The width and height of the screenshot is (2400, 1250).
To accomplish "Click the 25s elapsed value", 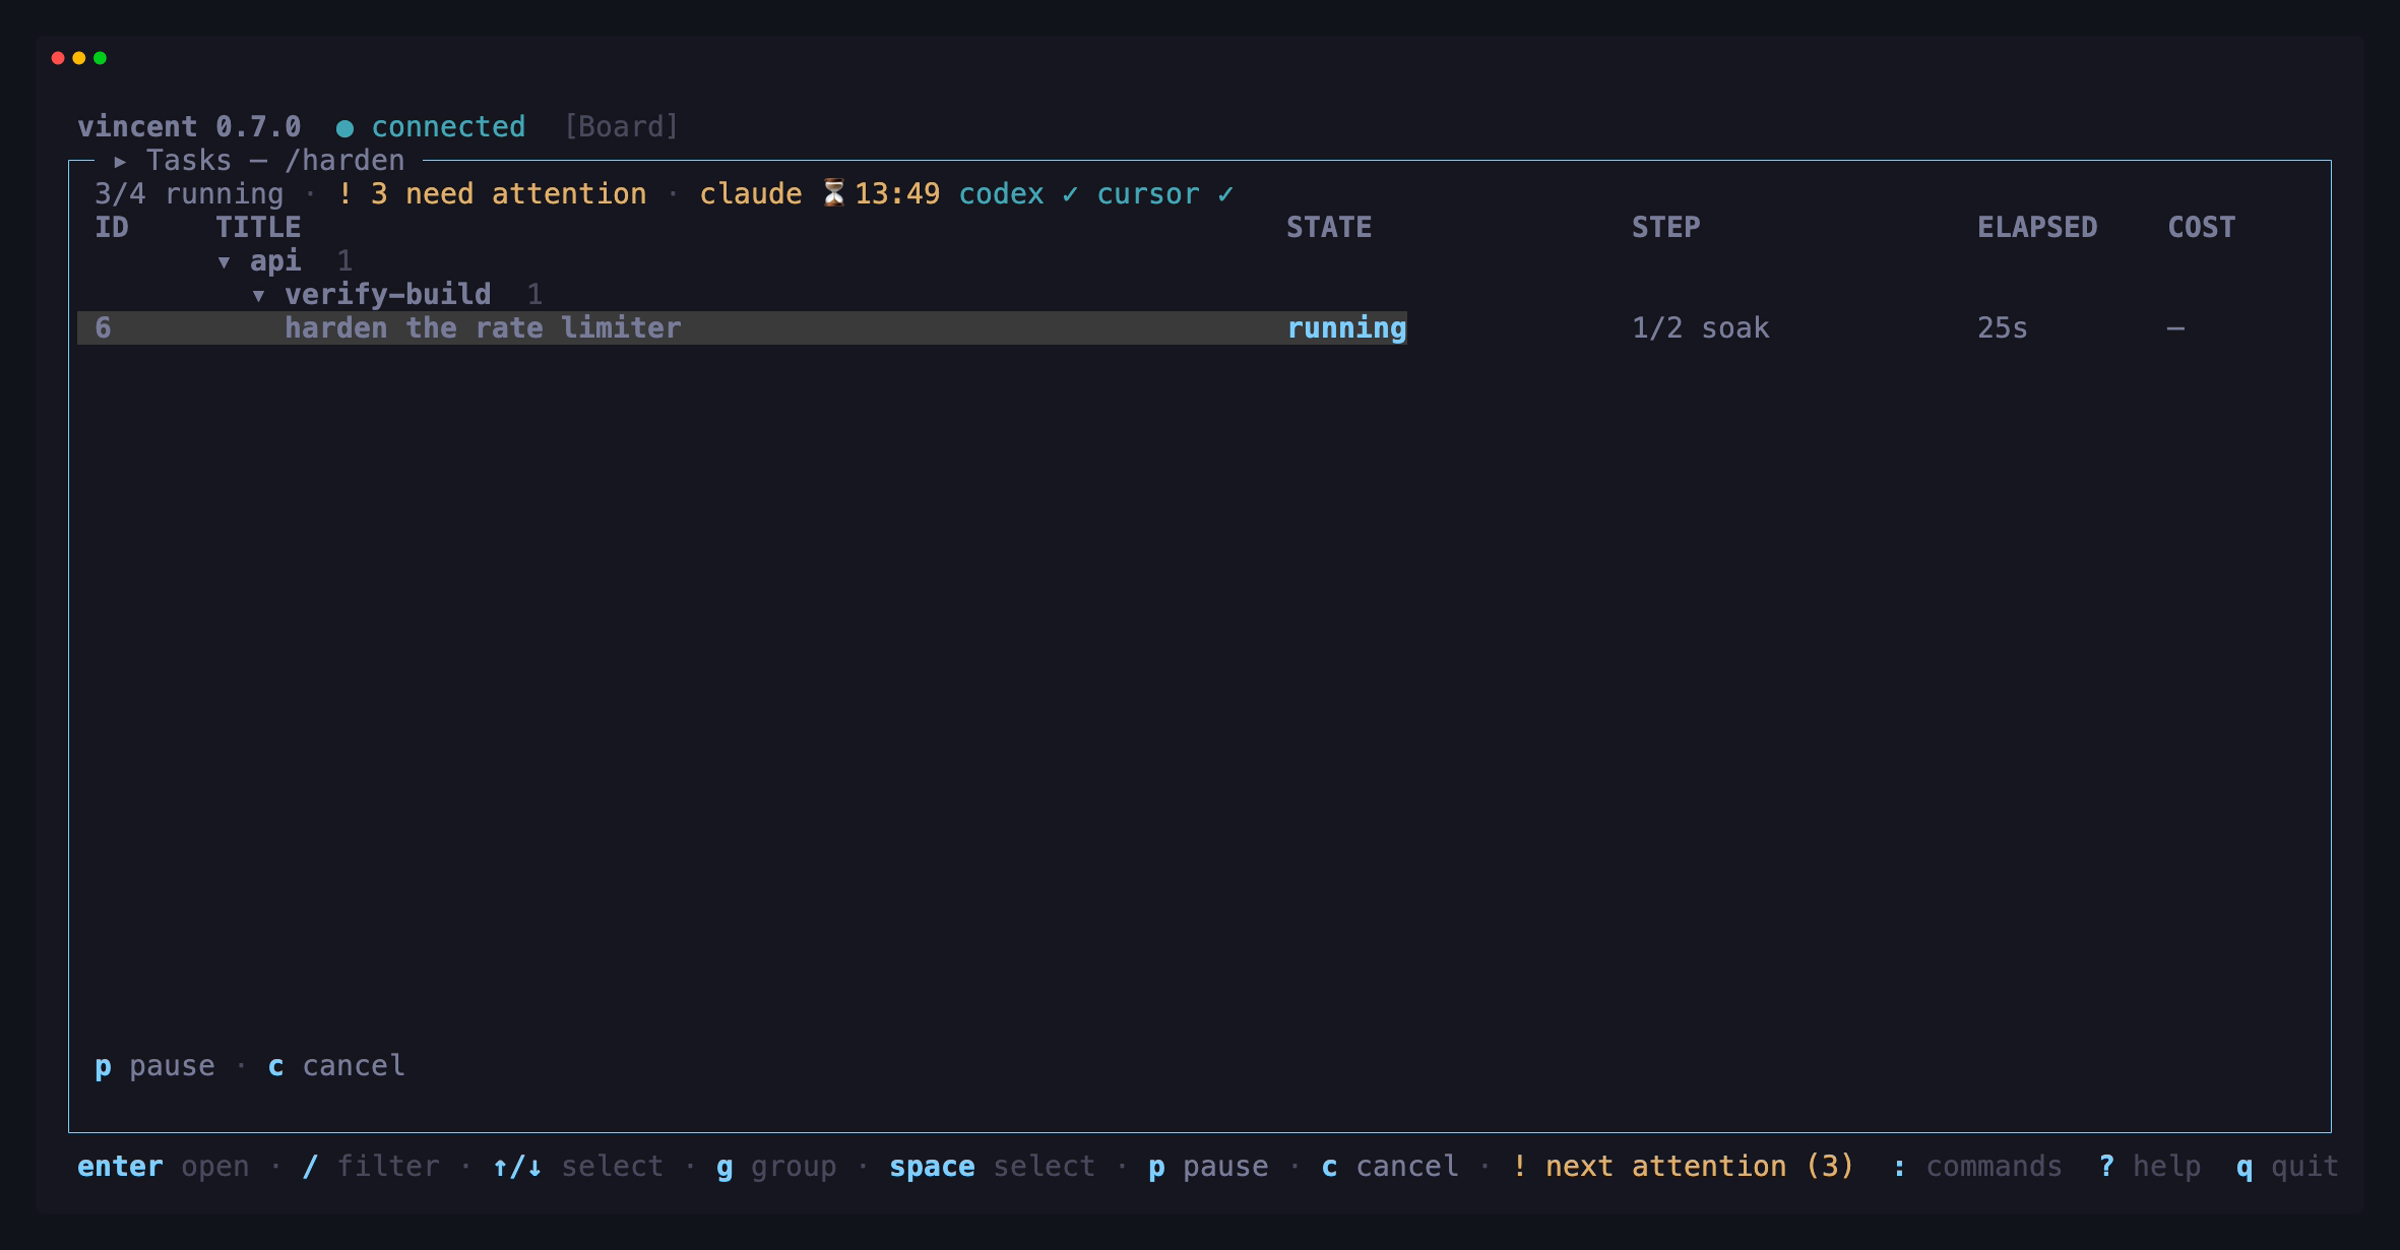I will (x=2002, y=328).
